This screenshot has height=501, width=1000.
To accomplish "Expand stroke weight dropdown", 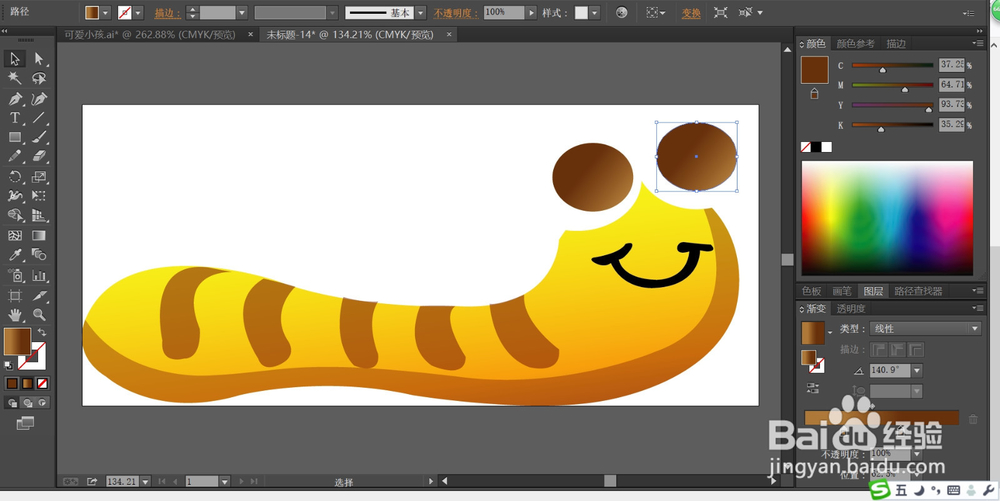I will pos(242,13).
